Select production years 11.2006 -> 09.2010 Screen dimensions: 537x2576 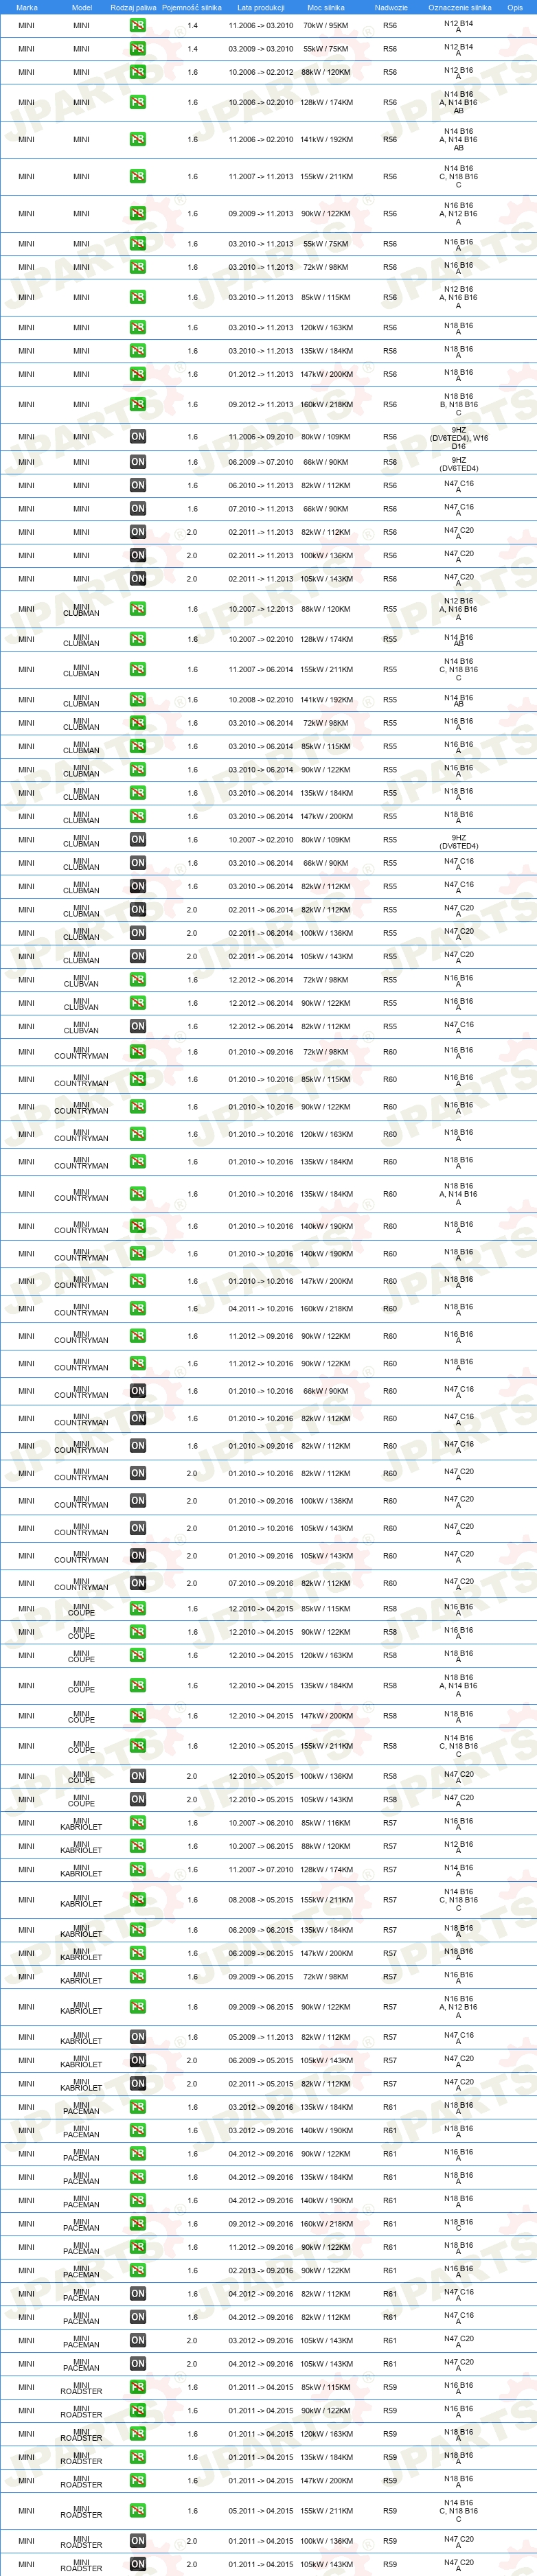click(x=261, y=436)
